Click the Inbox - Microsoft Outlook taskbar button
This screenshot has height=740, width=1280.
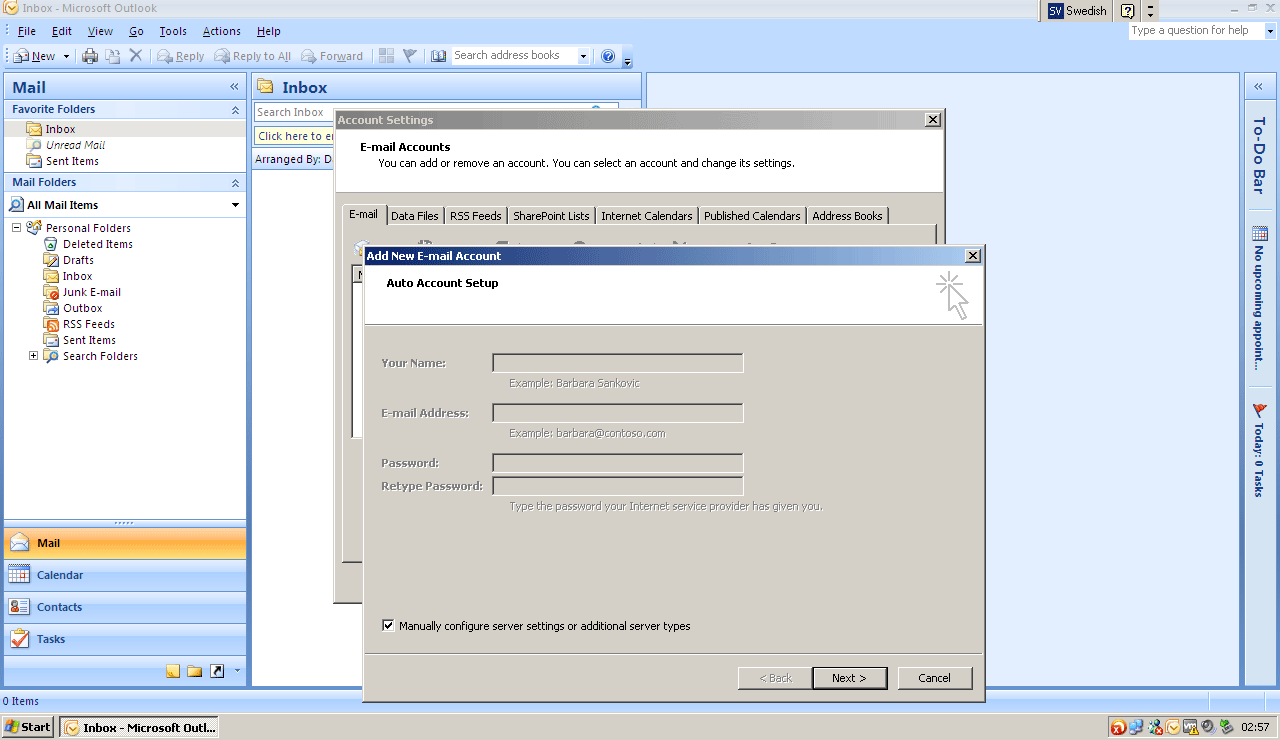pyautogui.click(x=139, y=727)
